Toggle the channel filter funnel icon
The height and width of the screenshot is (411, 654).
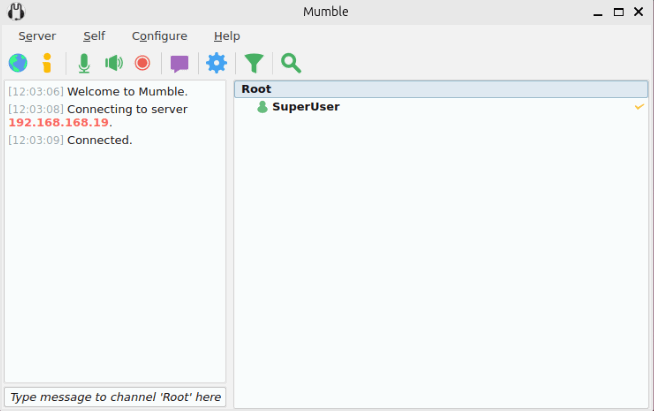(x=254, y=63)
